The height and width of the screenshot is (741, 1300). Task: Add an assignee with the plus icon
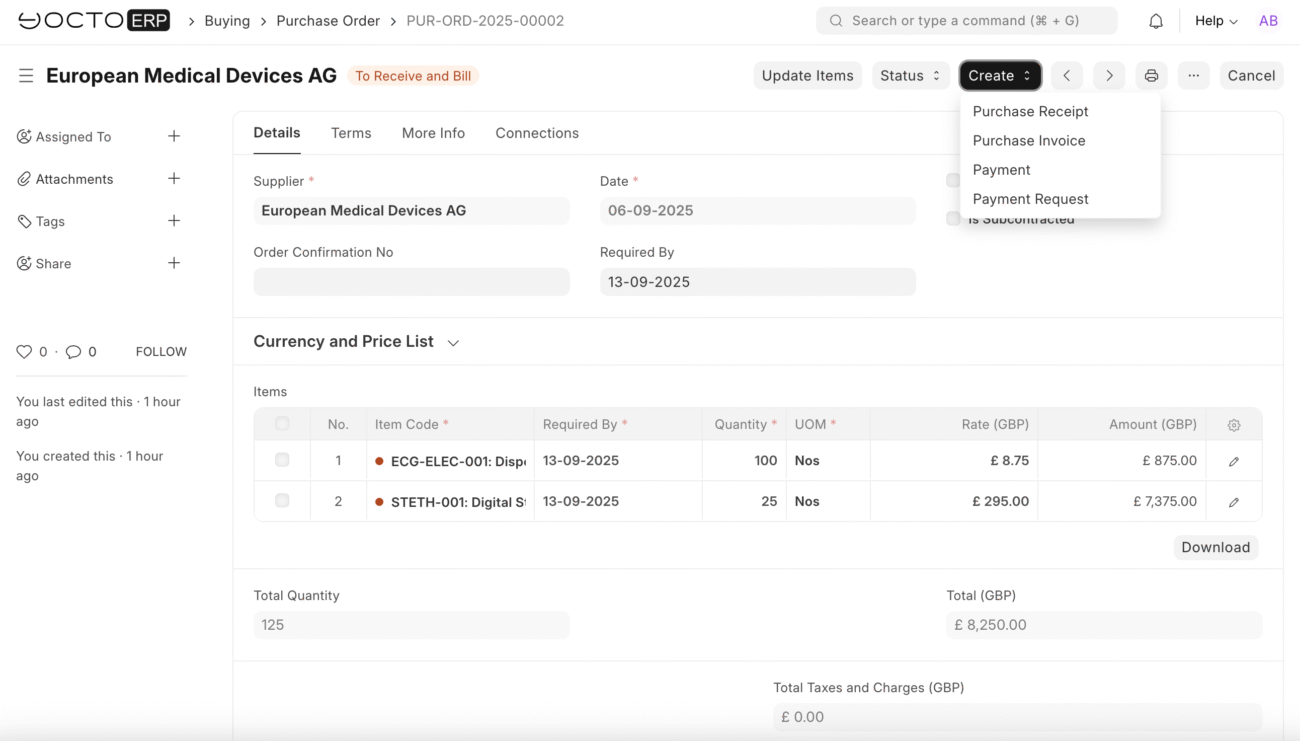pyautogui.click(x=174, y=136)
